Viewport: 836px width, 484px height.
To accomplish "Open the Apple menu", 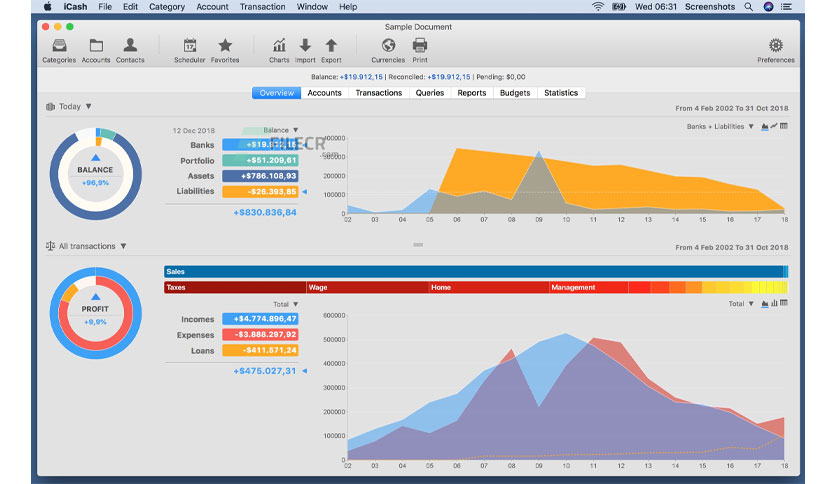I will [x=47, y=7].
